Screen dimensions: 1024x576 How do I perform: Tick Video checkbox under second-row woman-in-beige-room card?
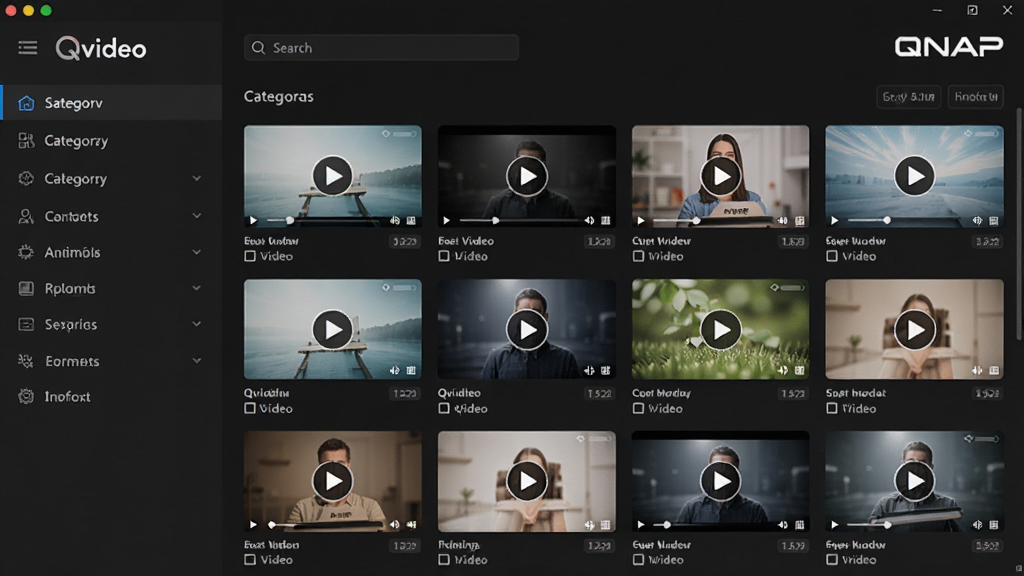[x=831, y=408]
